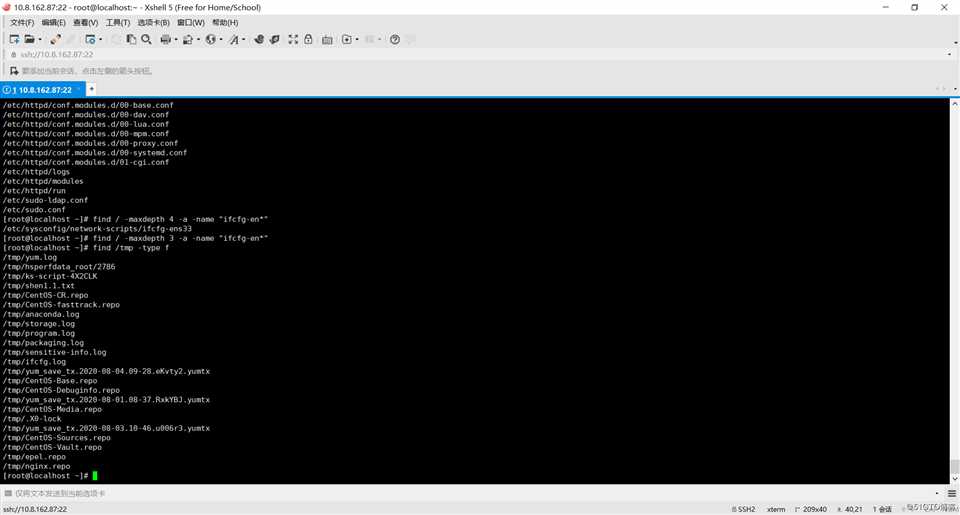
Task: Click the terminal vertical scrollbar thumb
Action: [954, 466]
